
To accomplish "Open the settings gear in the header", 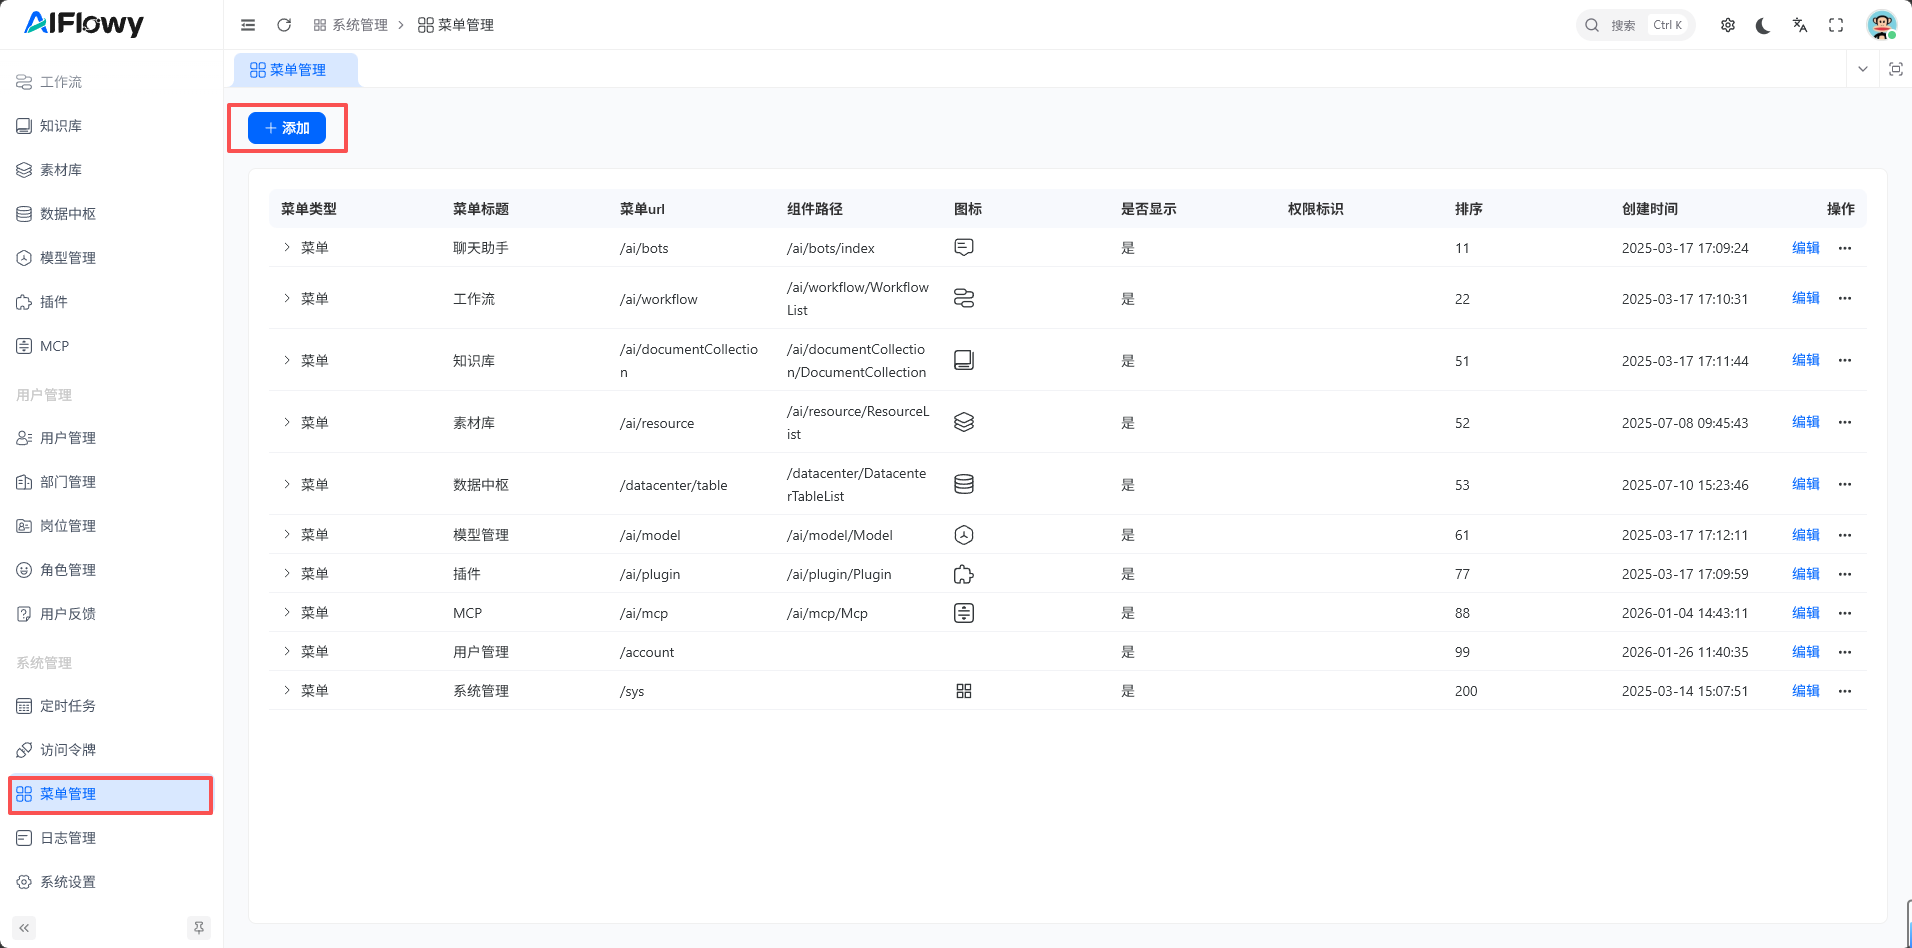I will coord(1727,25).
